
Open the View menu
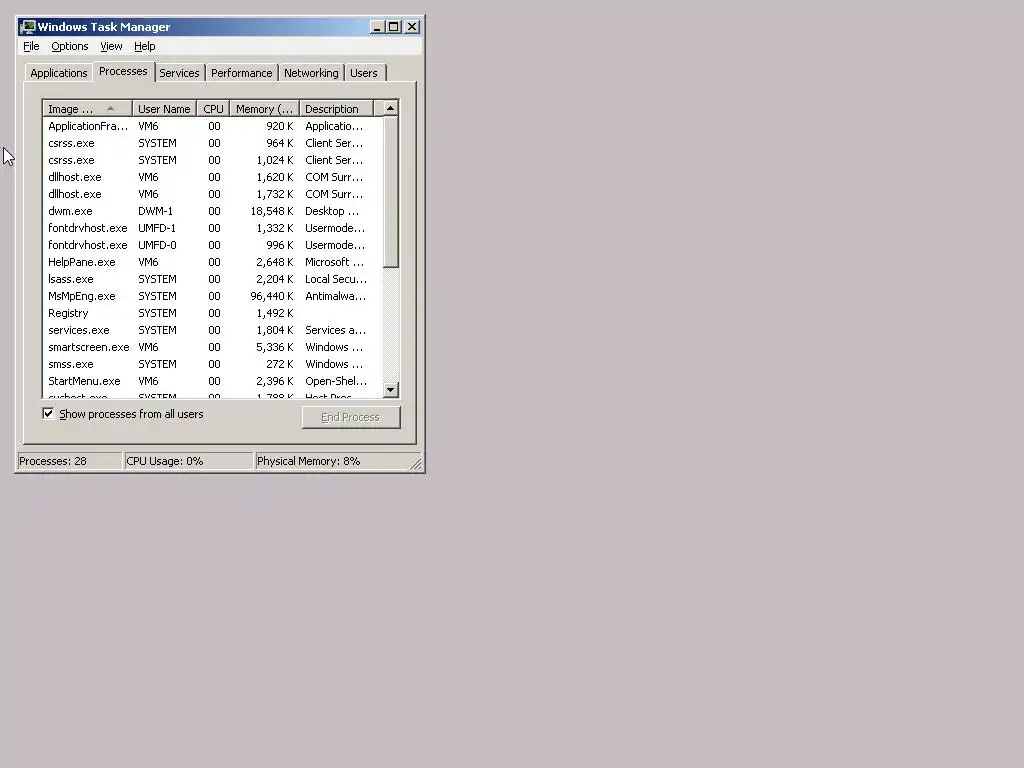pyautogui.click(x=111, y=46)
